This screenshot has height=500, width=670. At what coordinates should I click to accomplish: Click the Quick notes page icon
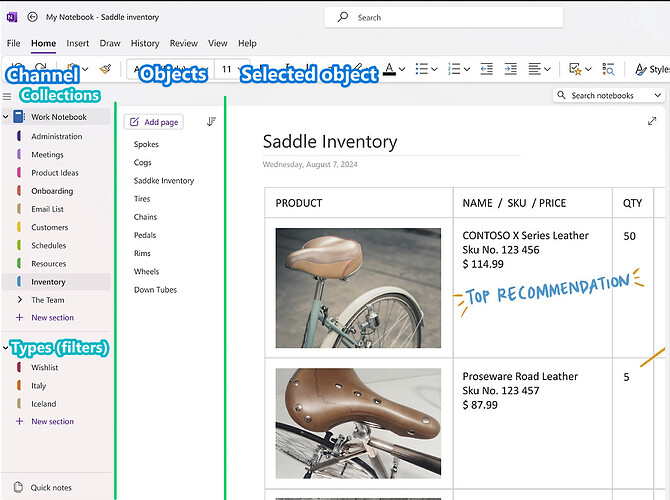(18, 487)
